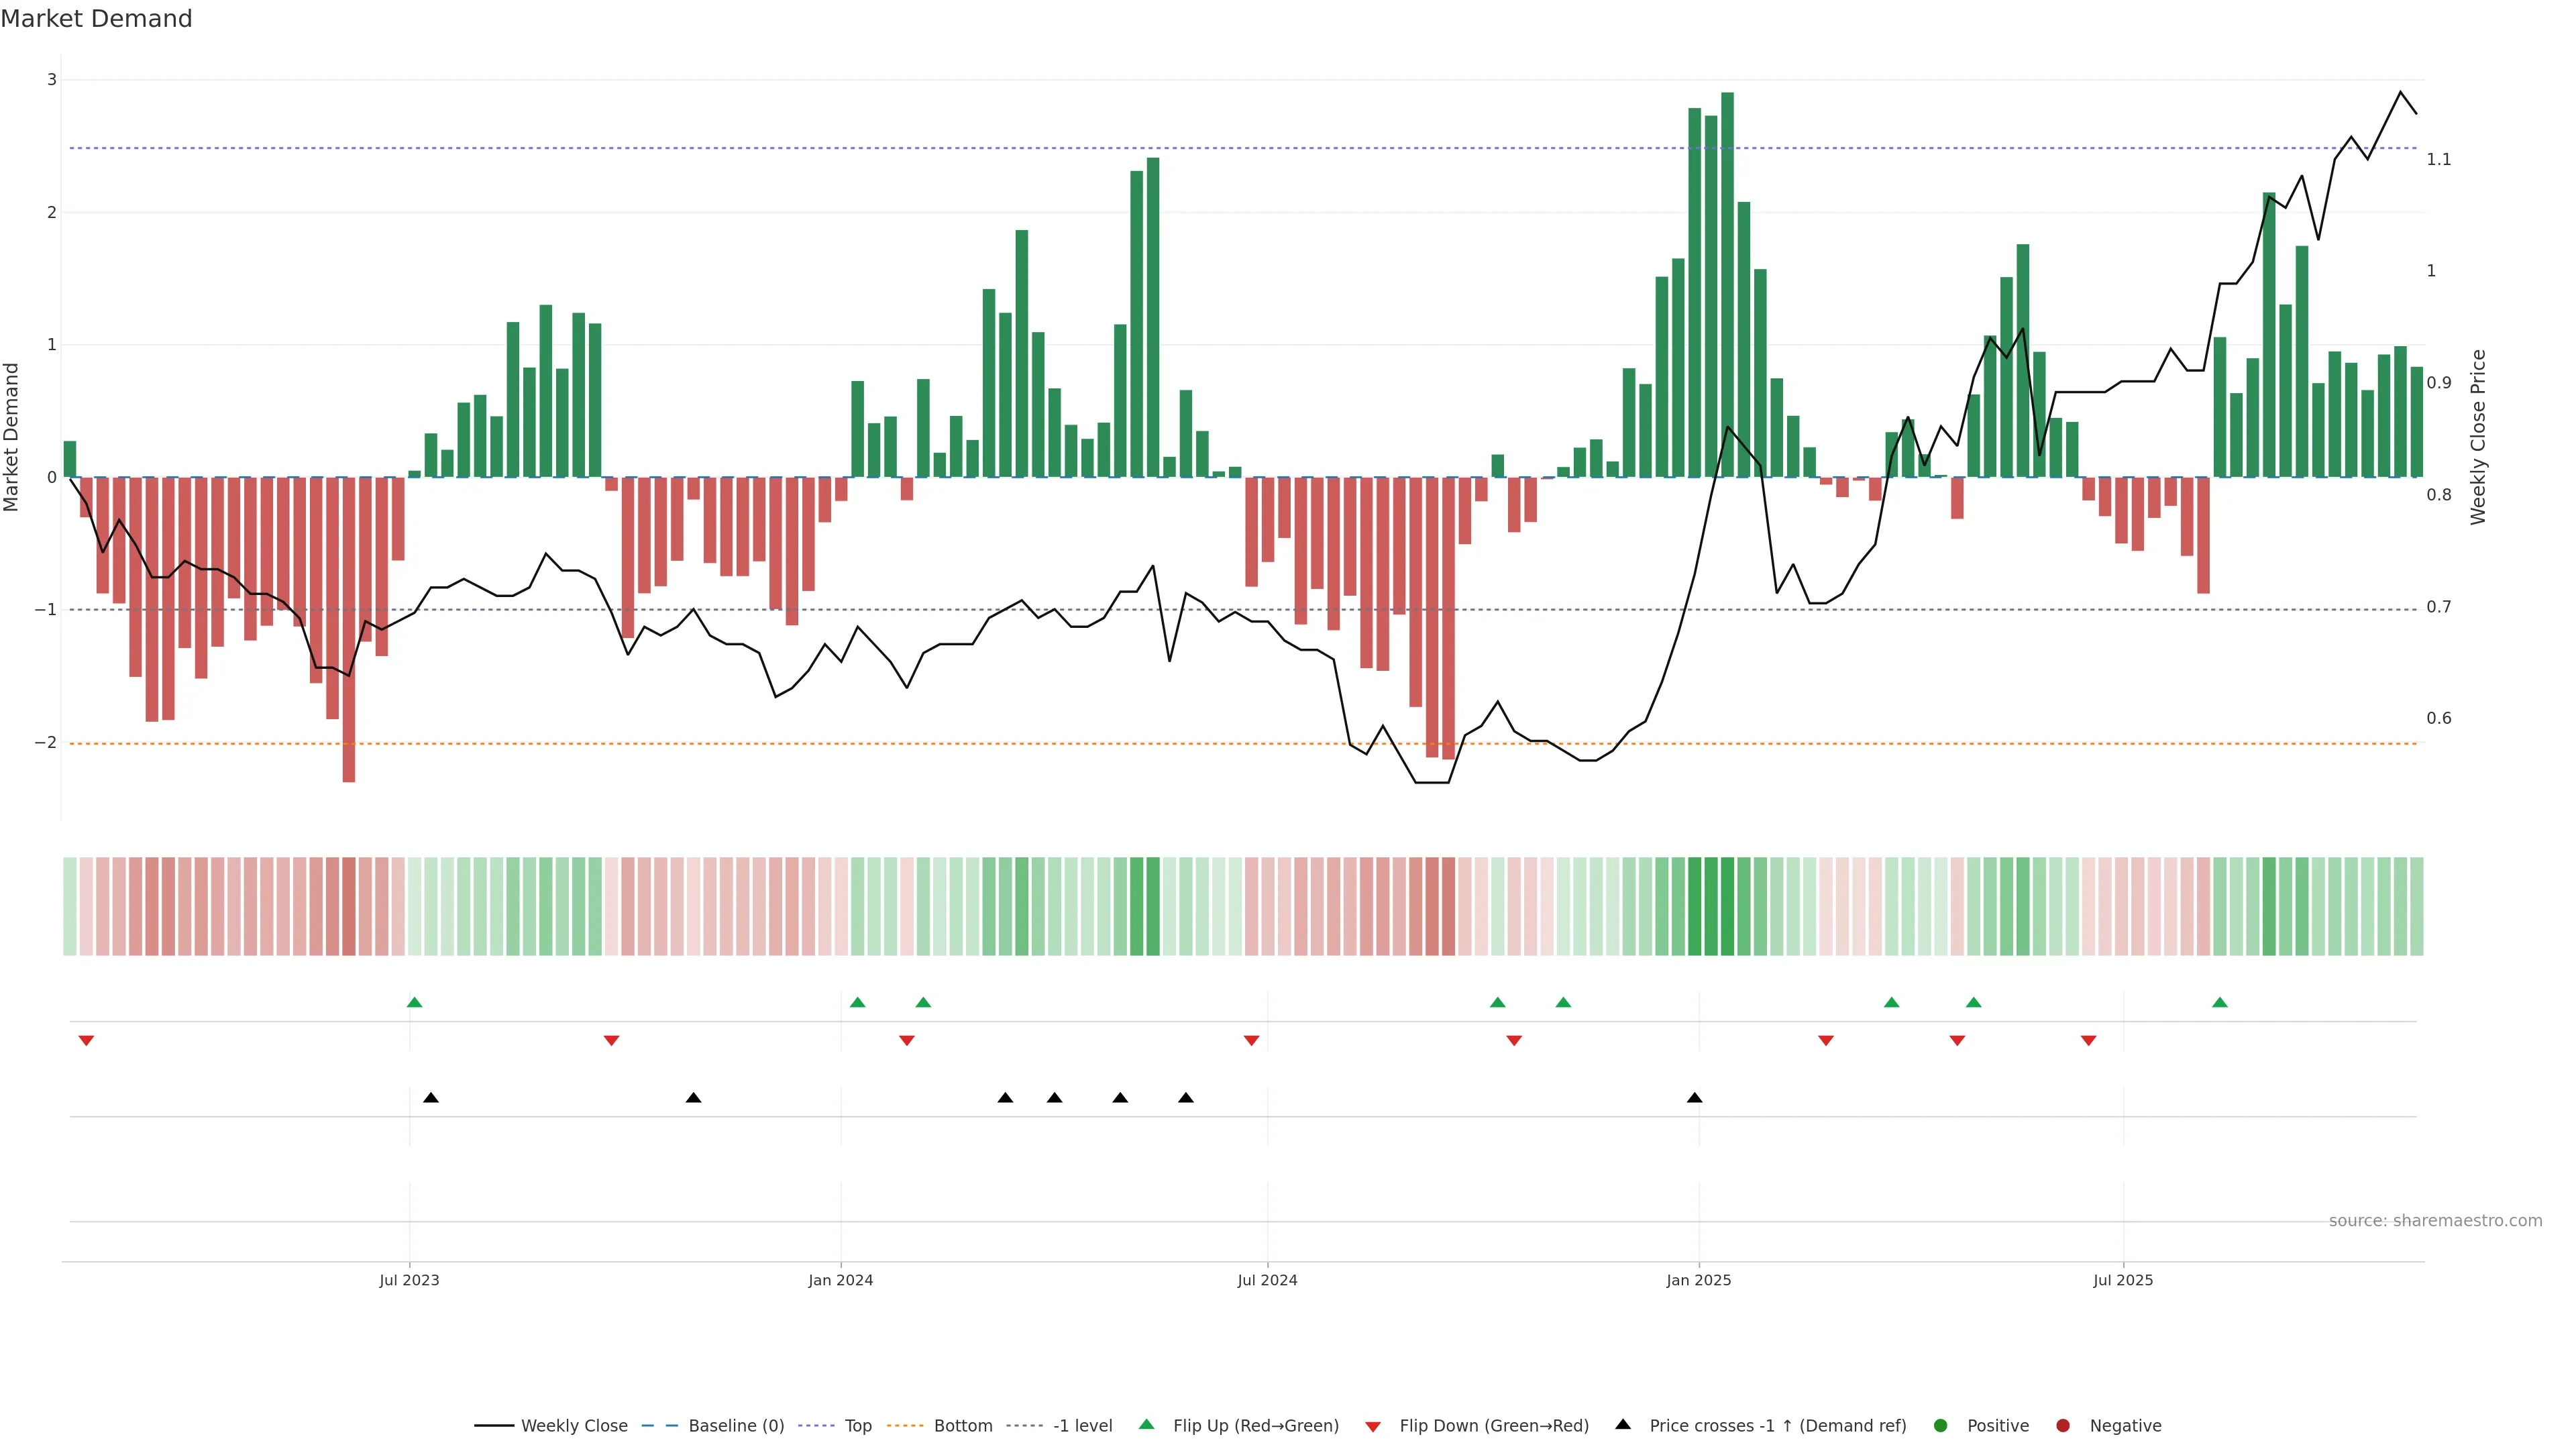The width and height of the screenshot is (2576, 1449).
Task: Toggle the -1 level legend entry
Action: pyautogui.click(x=1082, y=1425)
